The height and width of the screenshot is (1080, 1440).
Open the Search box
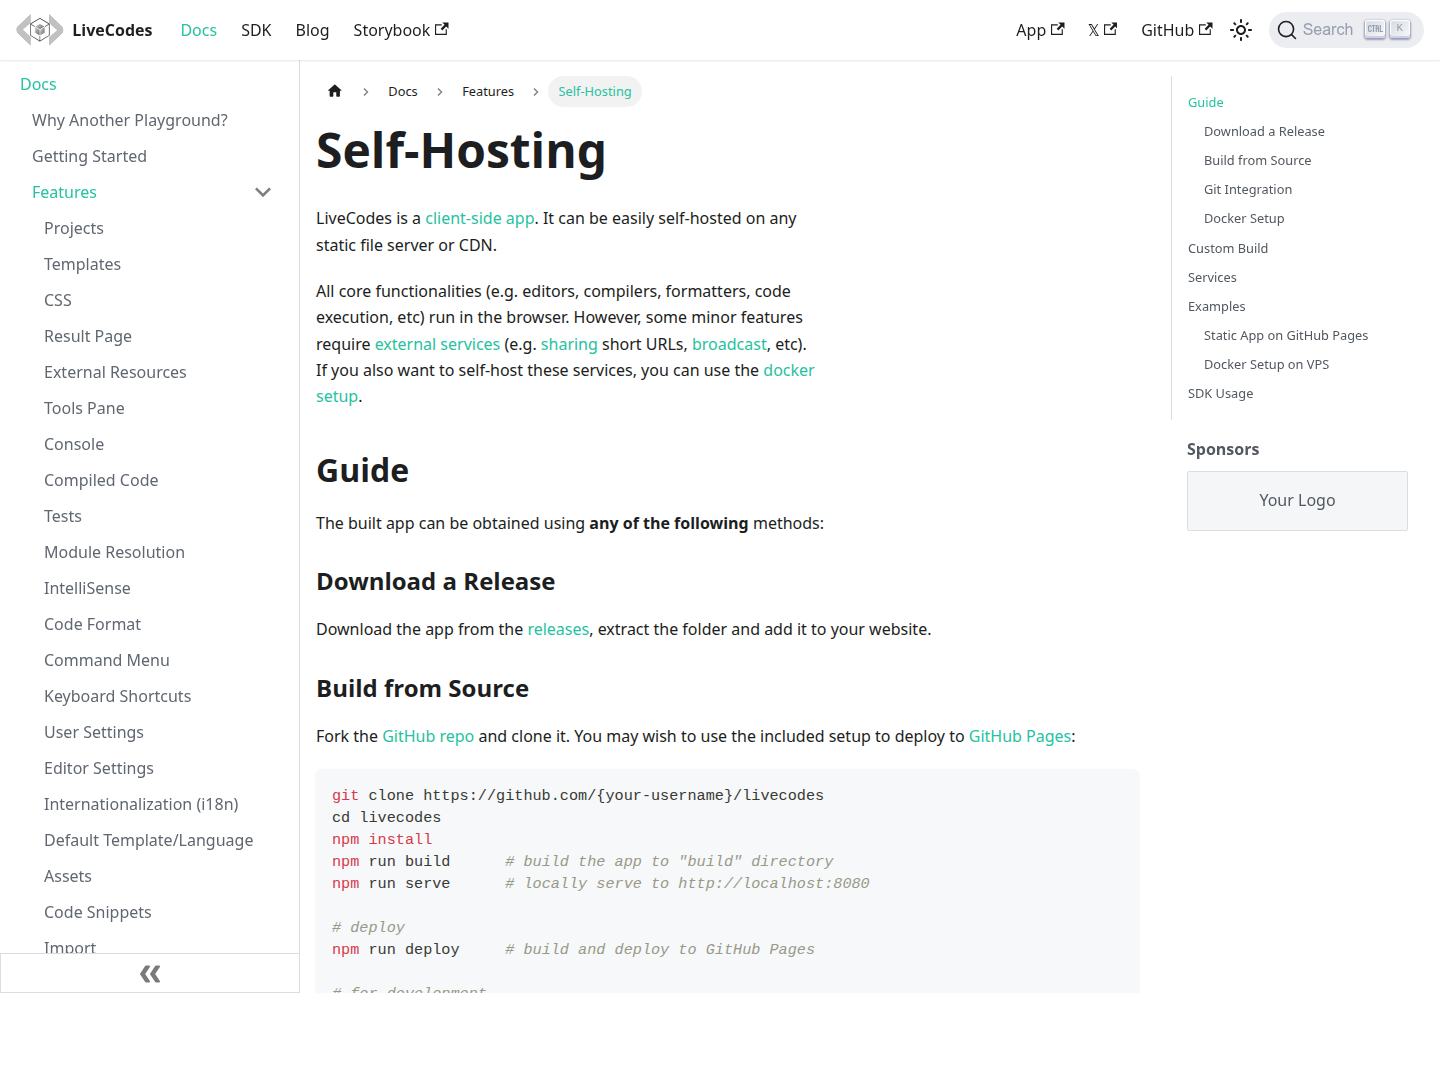click(1346, 30)
